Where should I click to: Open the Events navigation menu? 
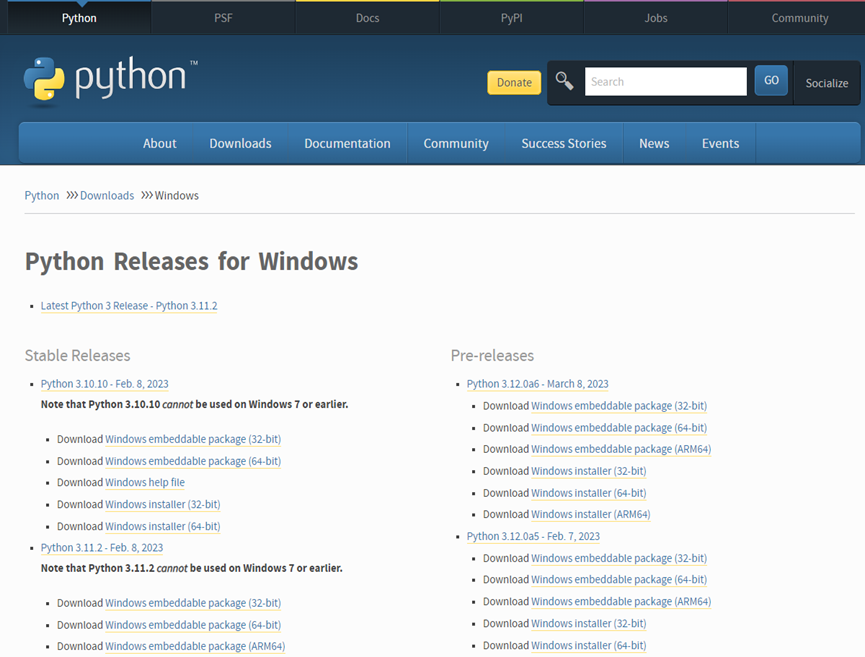(x=720, y=143)
